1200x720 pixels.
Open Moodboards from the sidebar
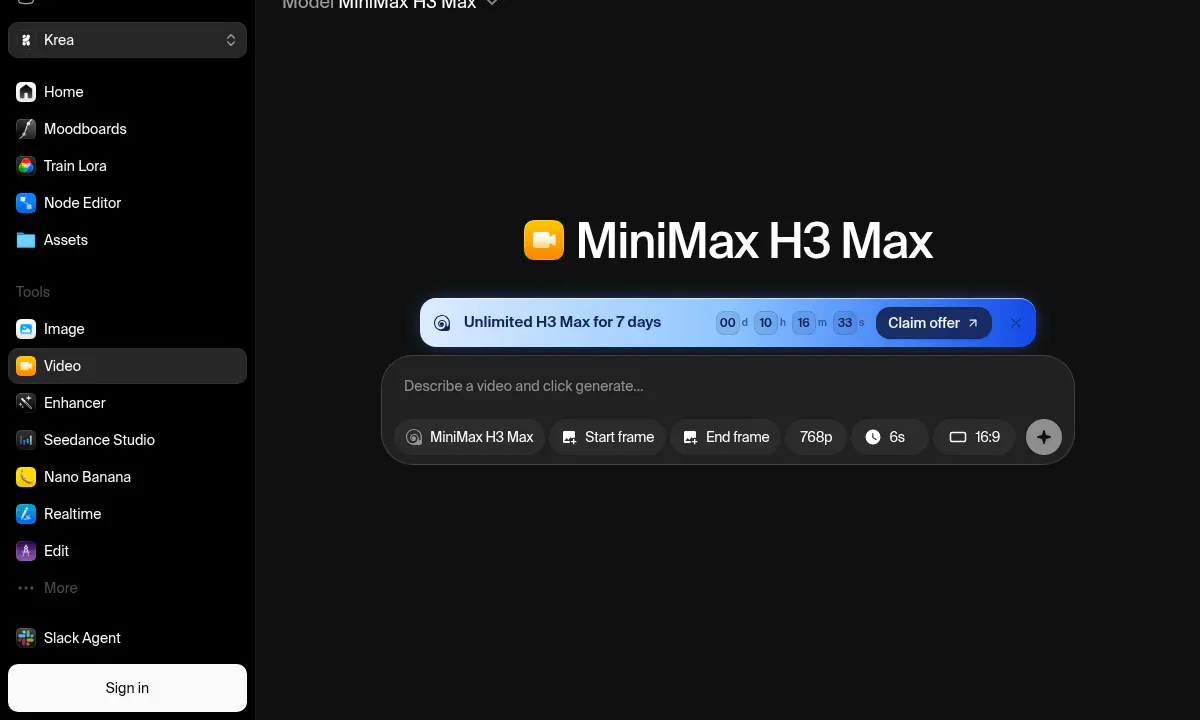pos(127,129)
